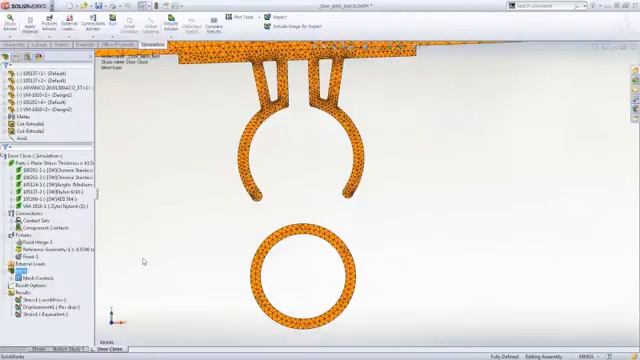Switch to the Sketch ribbon tab

click(62, 44)
